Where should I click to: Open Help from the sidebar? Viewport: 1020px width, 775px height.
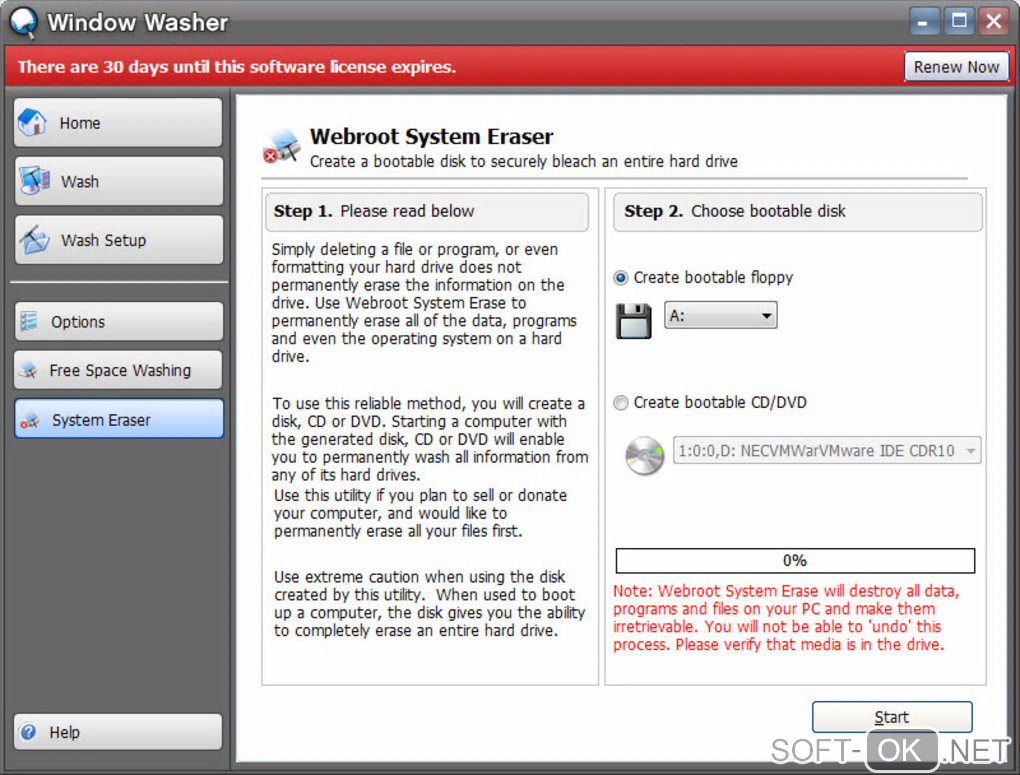point(118,732)
